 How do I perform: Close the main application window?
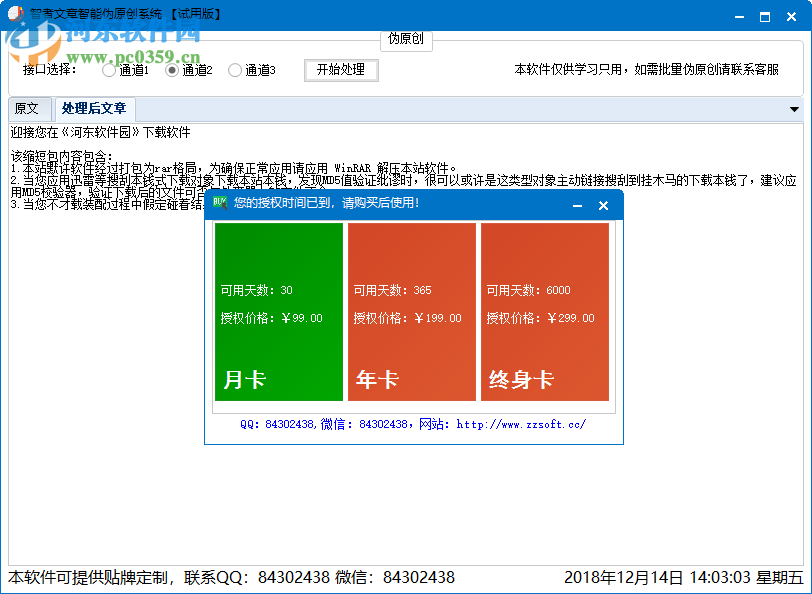tap(791, 17)
